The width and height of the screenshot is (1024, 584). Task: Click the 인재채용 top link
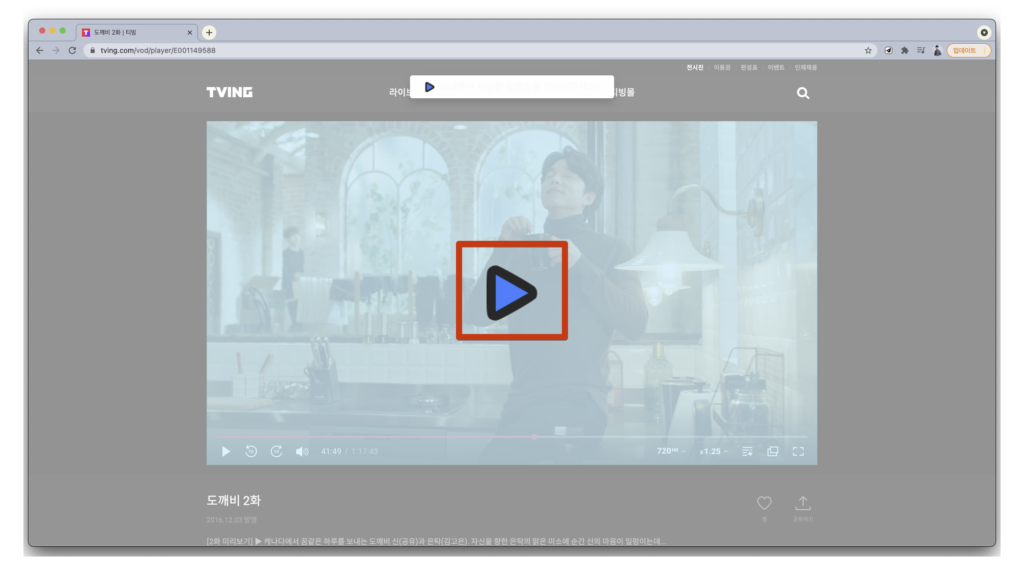[805, 67]
